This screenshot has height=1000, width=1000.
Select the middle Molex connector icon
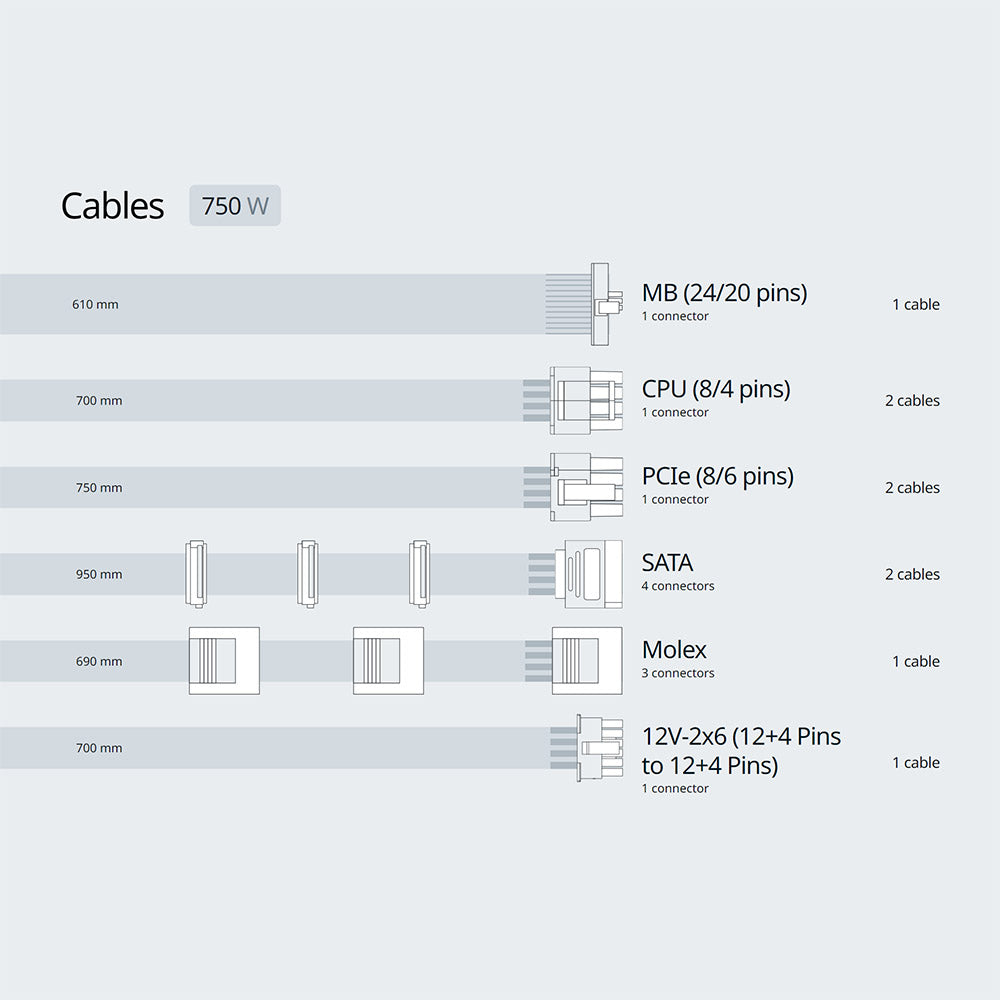388,661
